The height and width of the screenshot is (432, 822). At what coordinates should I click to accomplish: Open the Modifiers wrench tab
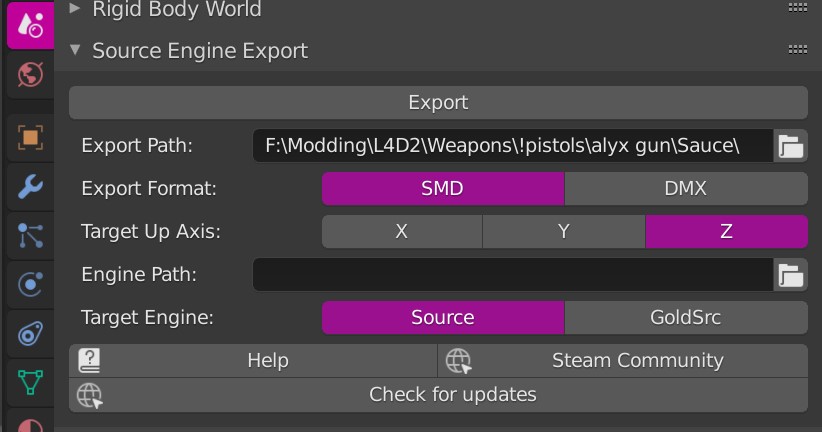[x=30, y=186]
